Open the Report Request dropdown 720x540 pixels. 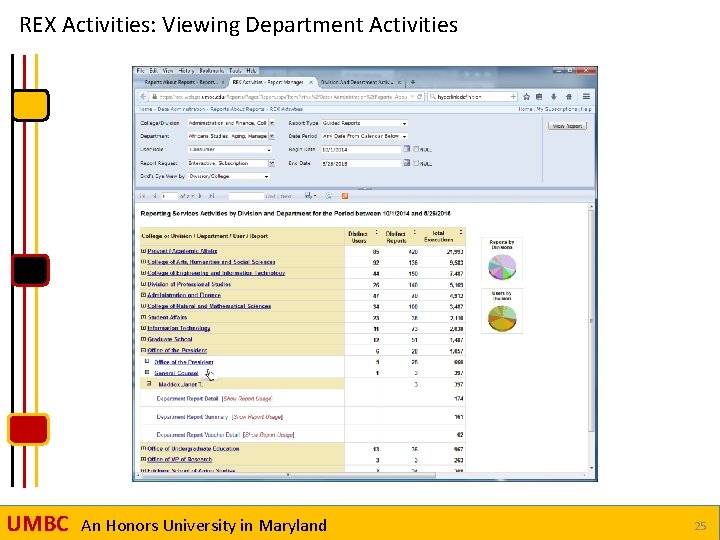[272, 163]
